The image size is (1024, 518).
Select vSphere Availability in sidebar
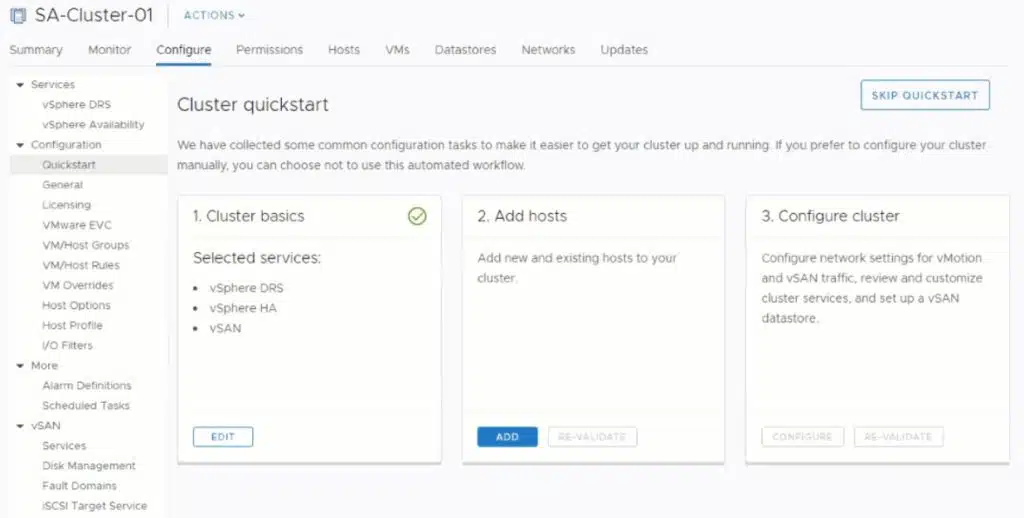pos(93,125)
